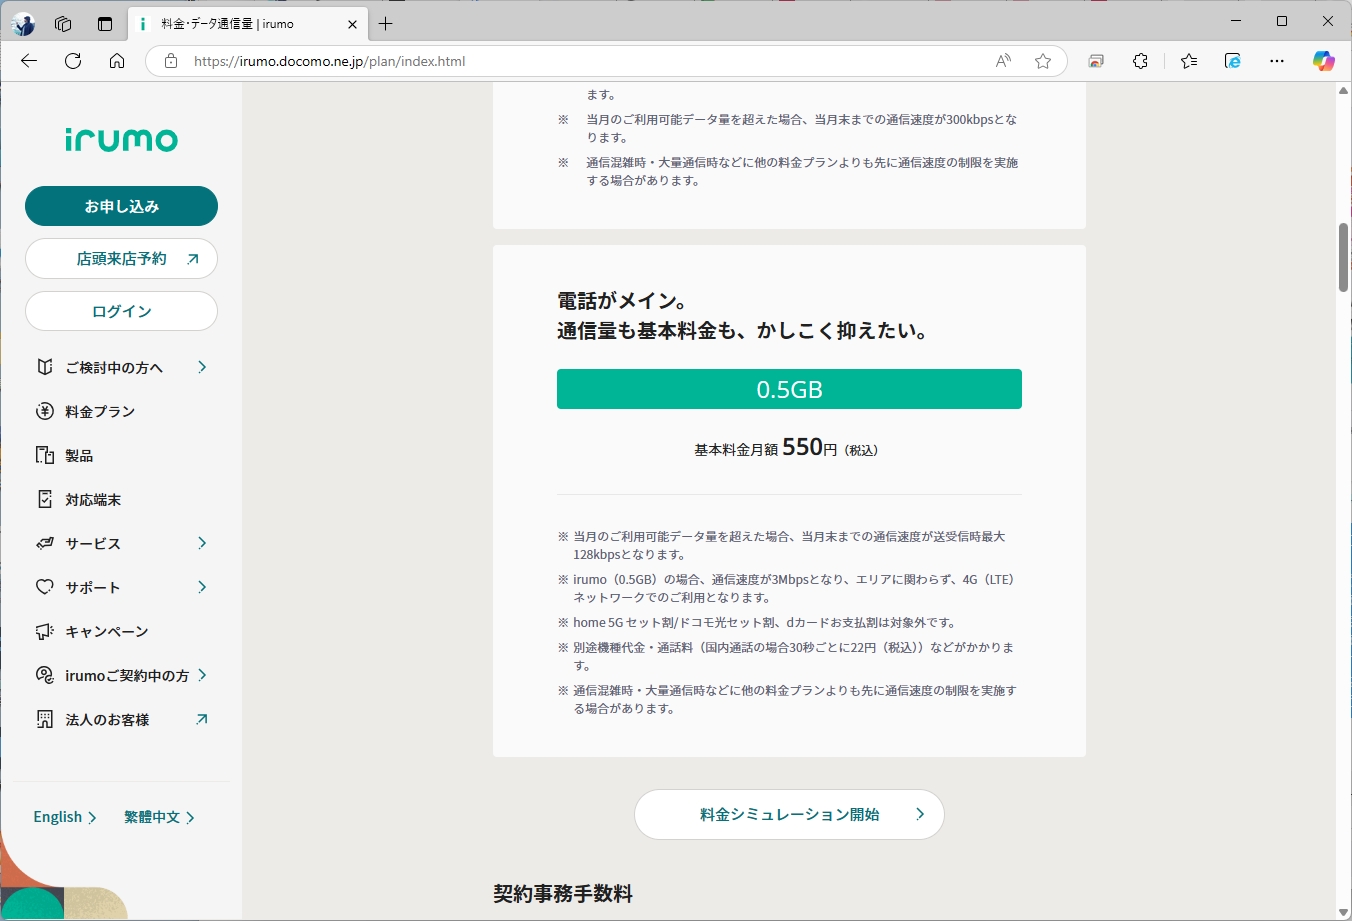
Task: Close the irumo browser tab
Action: [x=352, y=24]
